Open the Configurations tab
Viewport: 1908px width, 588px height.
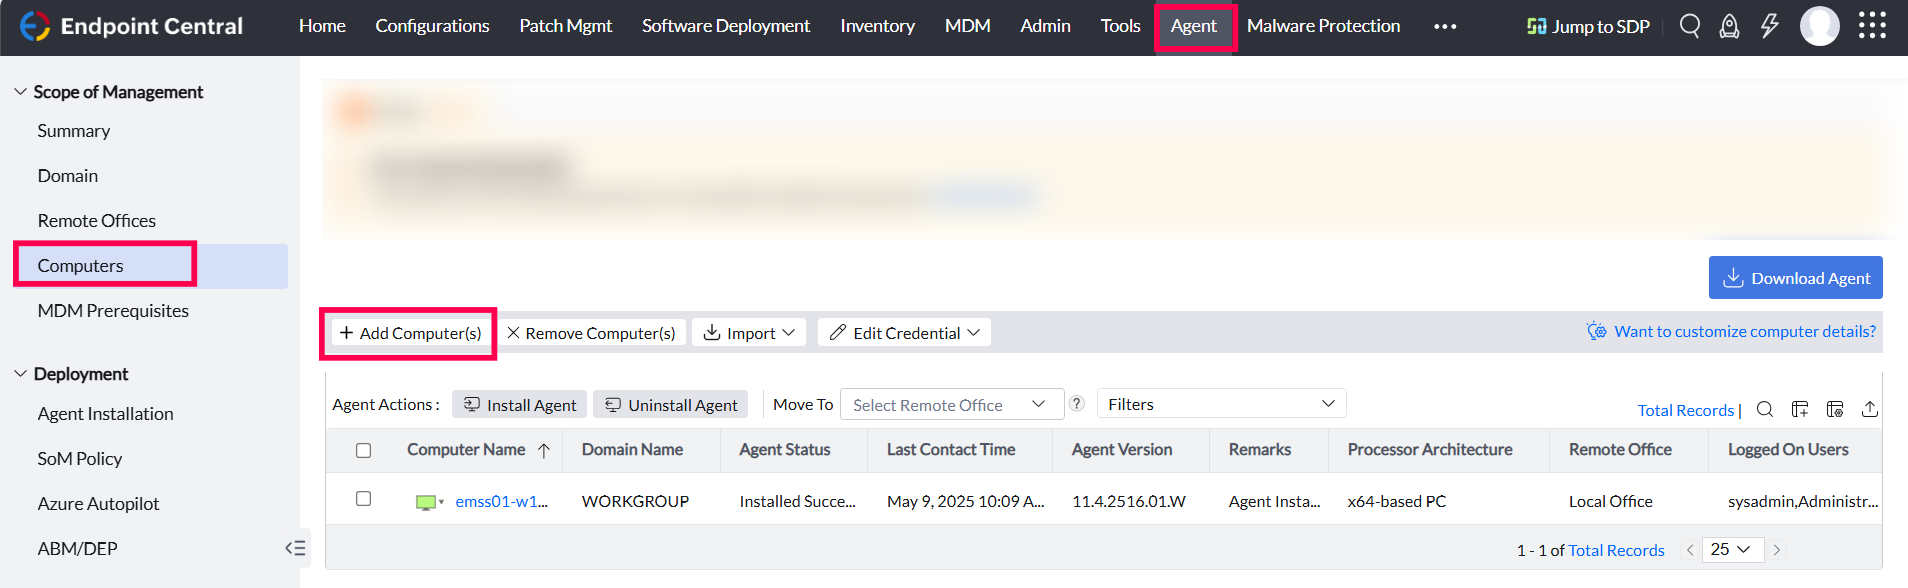click(432, 26)
